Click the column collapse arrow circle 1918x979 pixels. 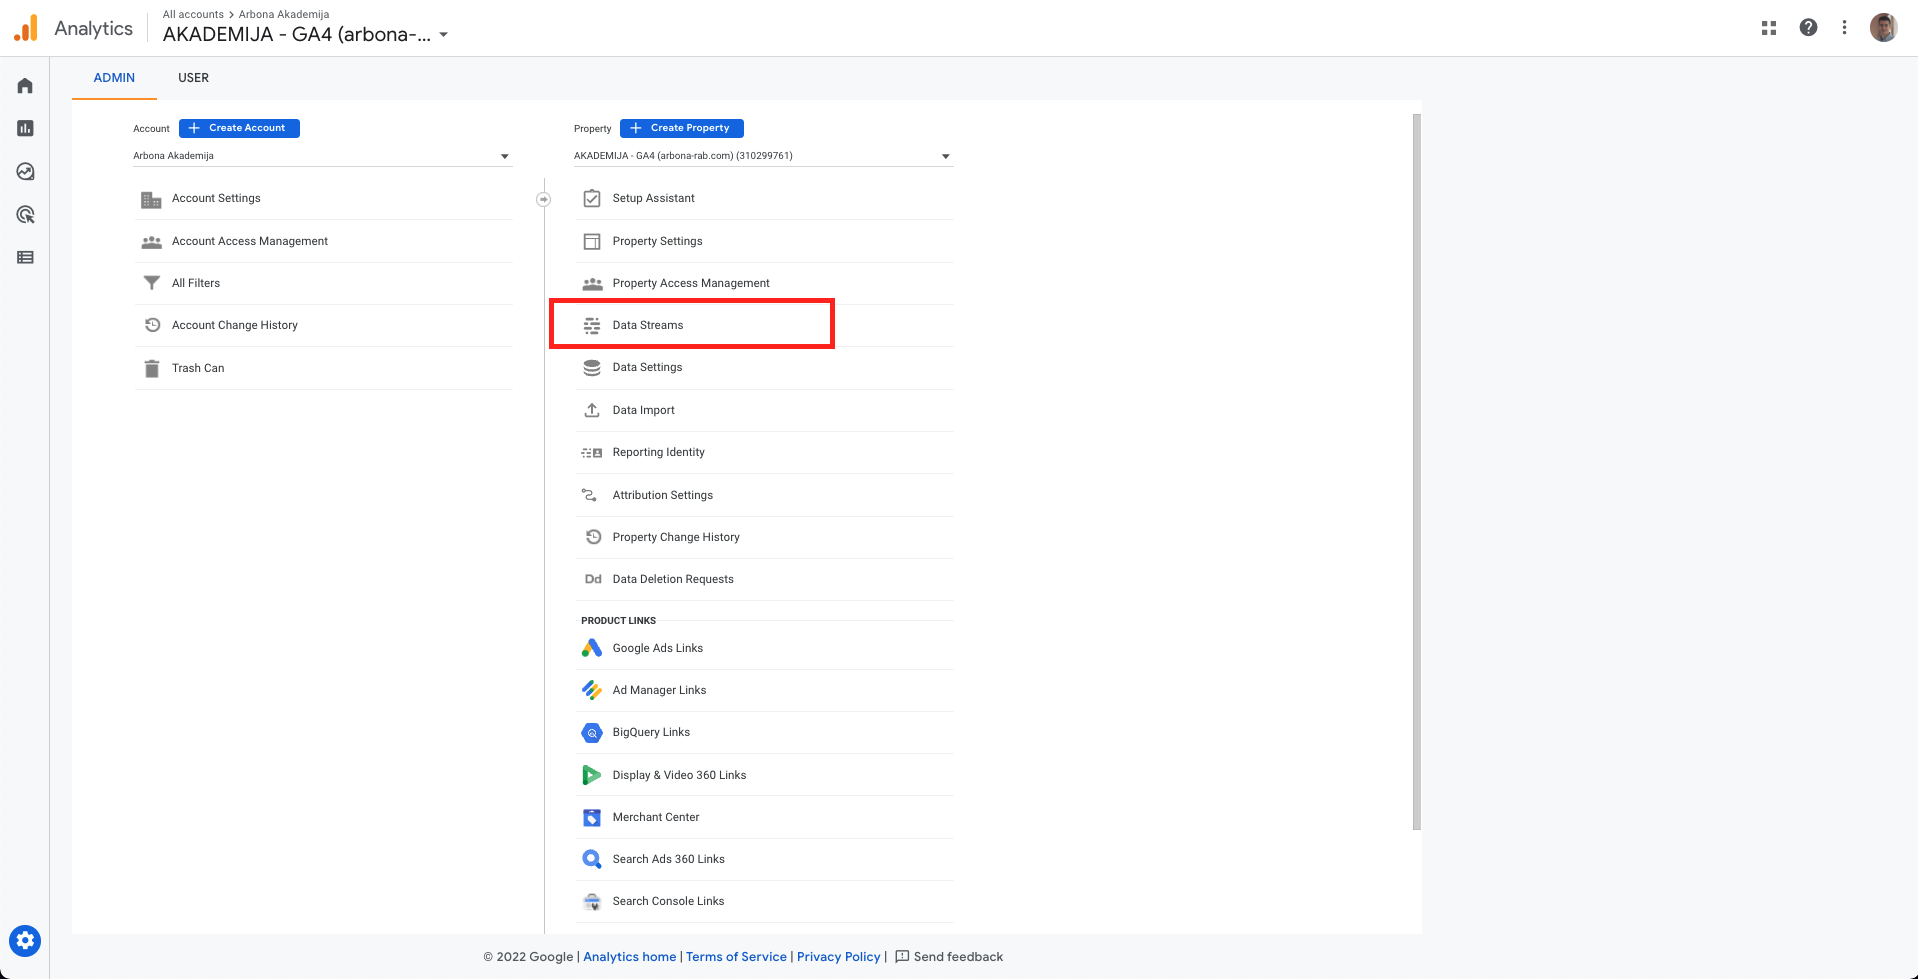pyautogui.click(x=544, y=199)
